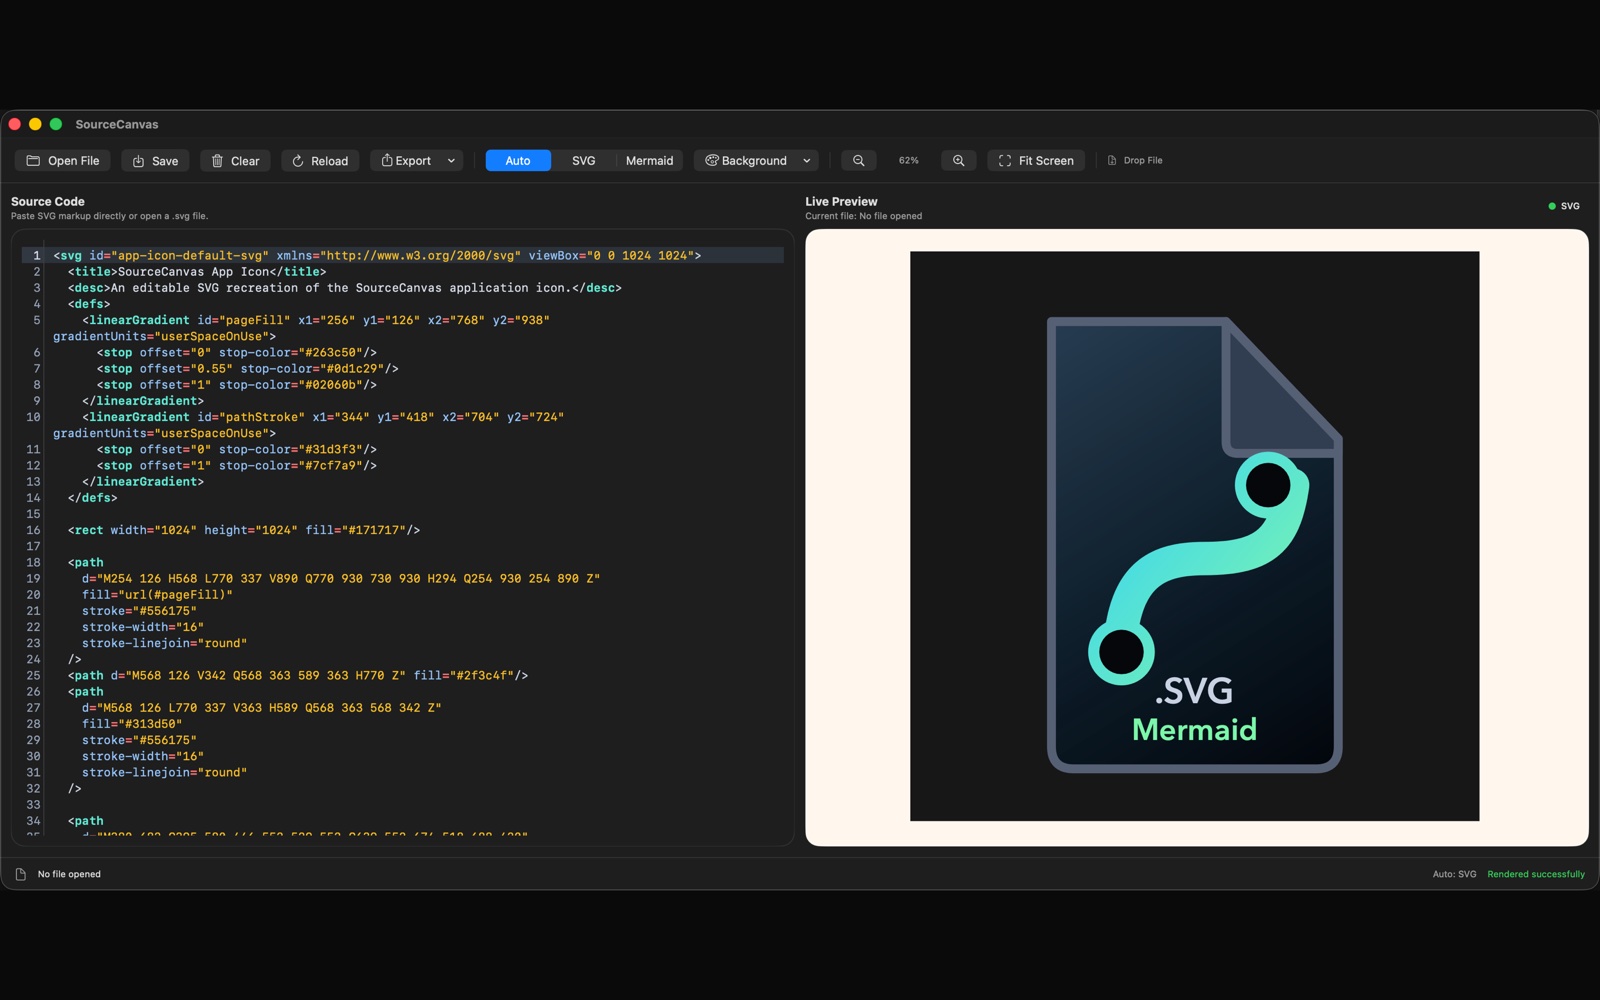Click the Export share button
Screen dimensions: 1600x1000
tap(405, 160)
